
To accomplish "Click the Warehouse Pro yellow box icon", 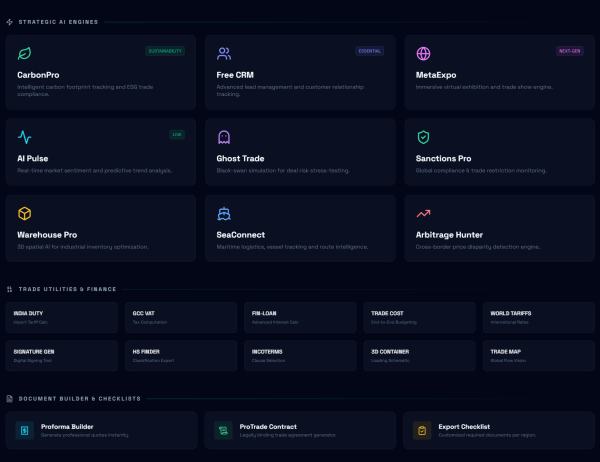I will click(x=24, y=213).
